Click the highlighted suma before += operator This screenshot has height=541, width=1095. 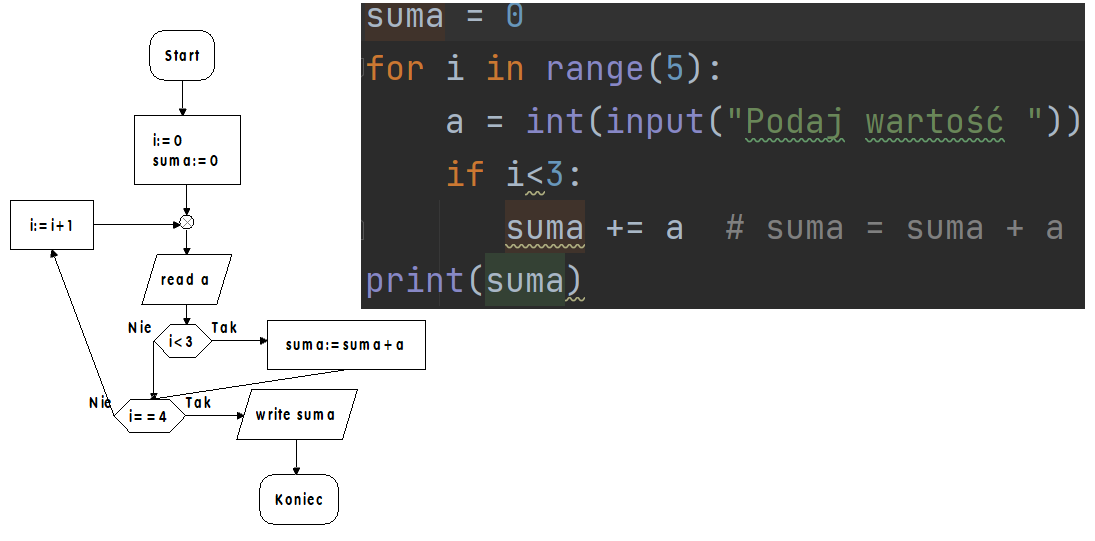[544, 228]
